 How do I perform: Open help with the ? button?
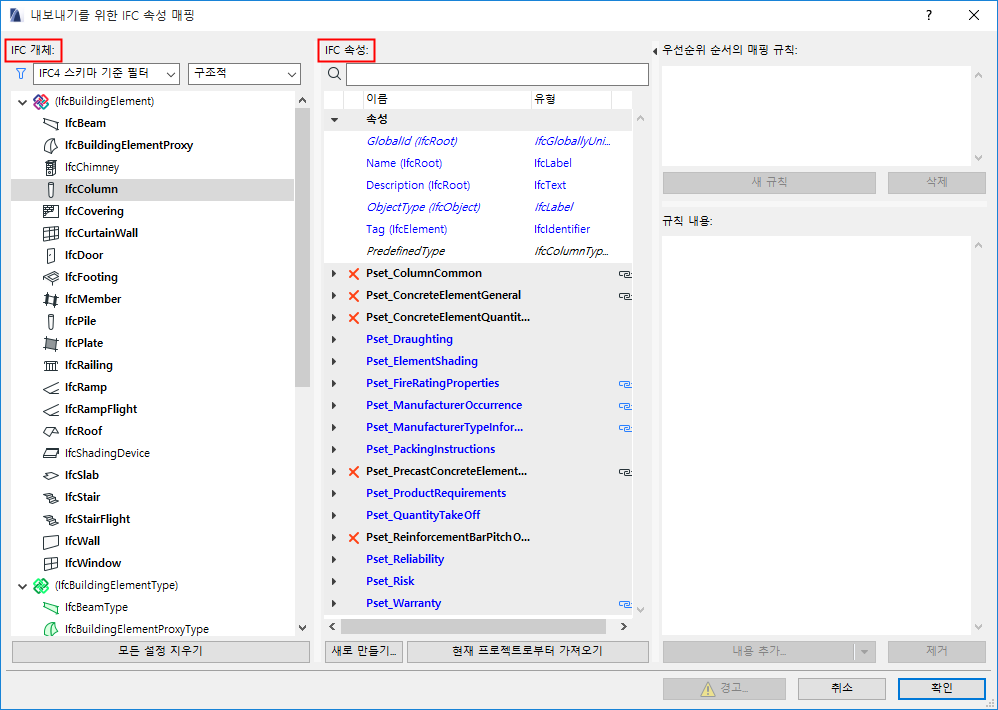click(x=929, y=15)
